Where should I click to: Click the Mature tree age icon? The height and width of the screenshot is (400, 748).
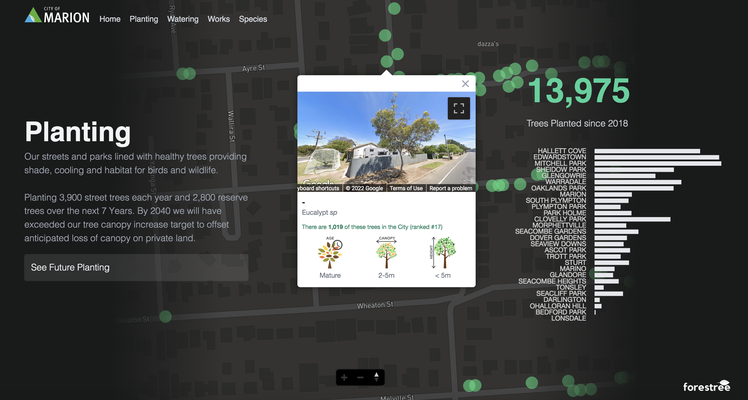pos(330,253)
